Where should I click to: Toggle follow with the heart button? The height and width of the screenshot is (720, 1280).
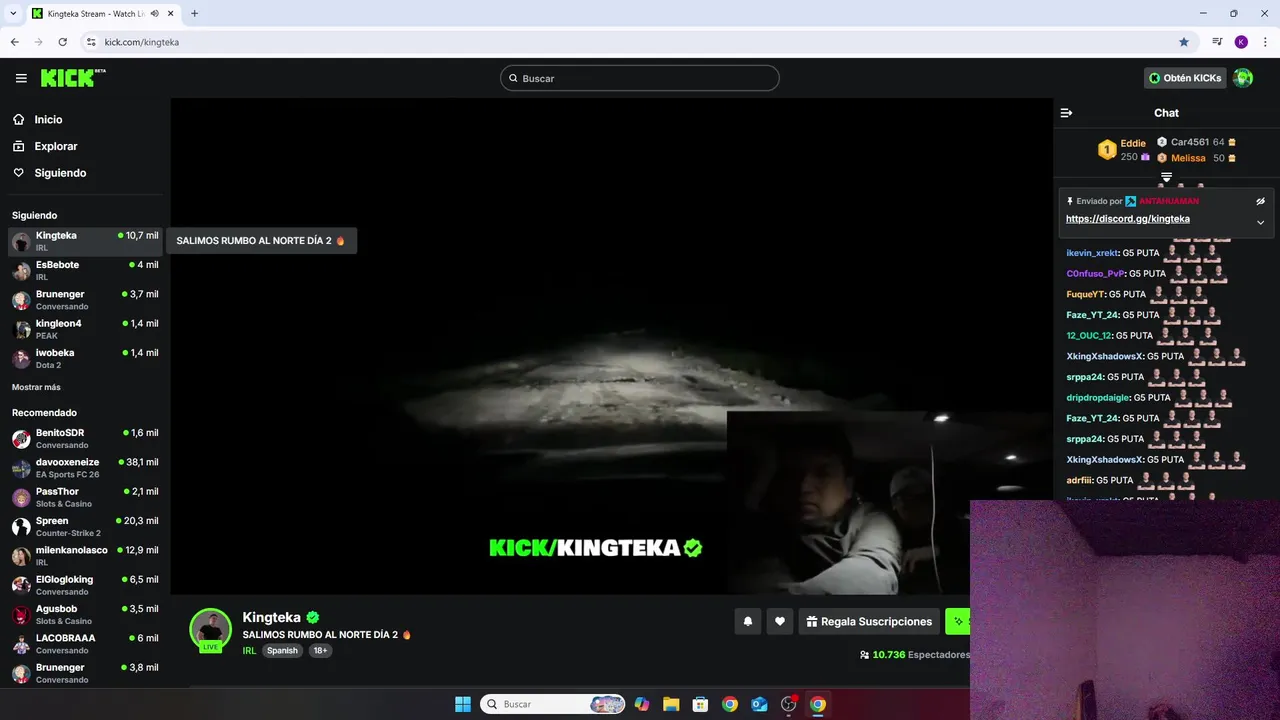pos(780,621)
